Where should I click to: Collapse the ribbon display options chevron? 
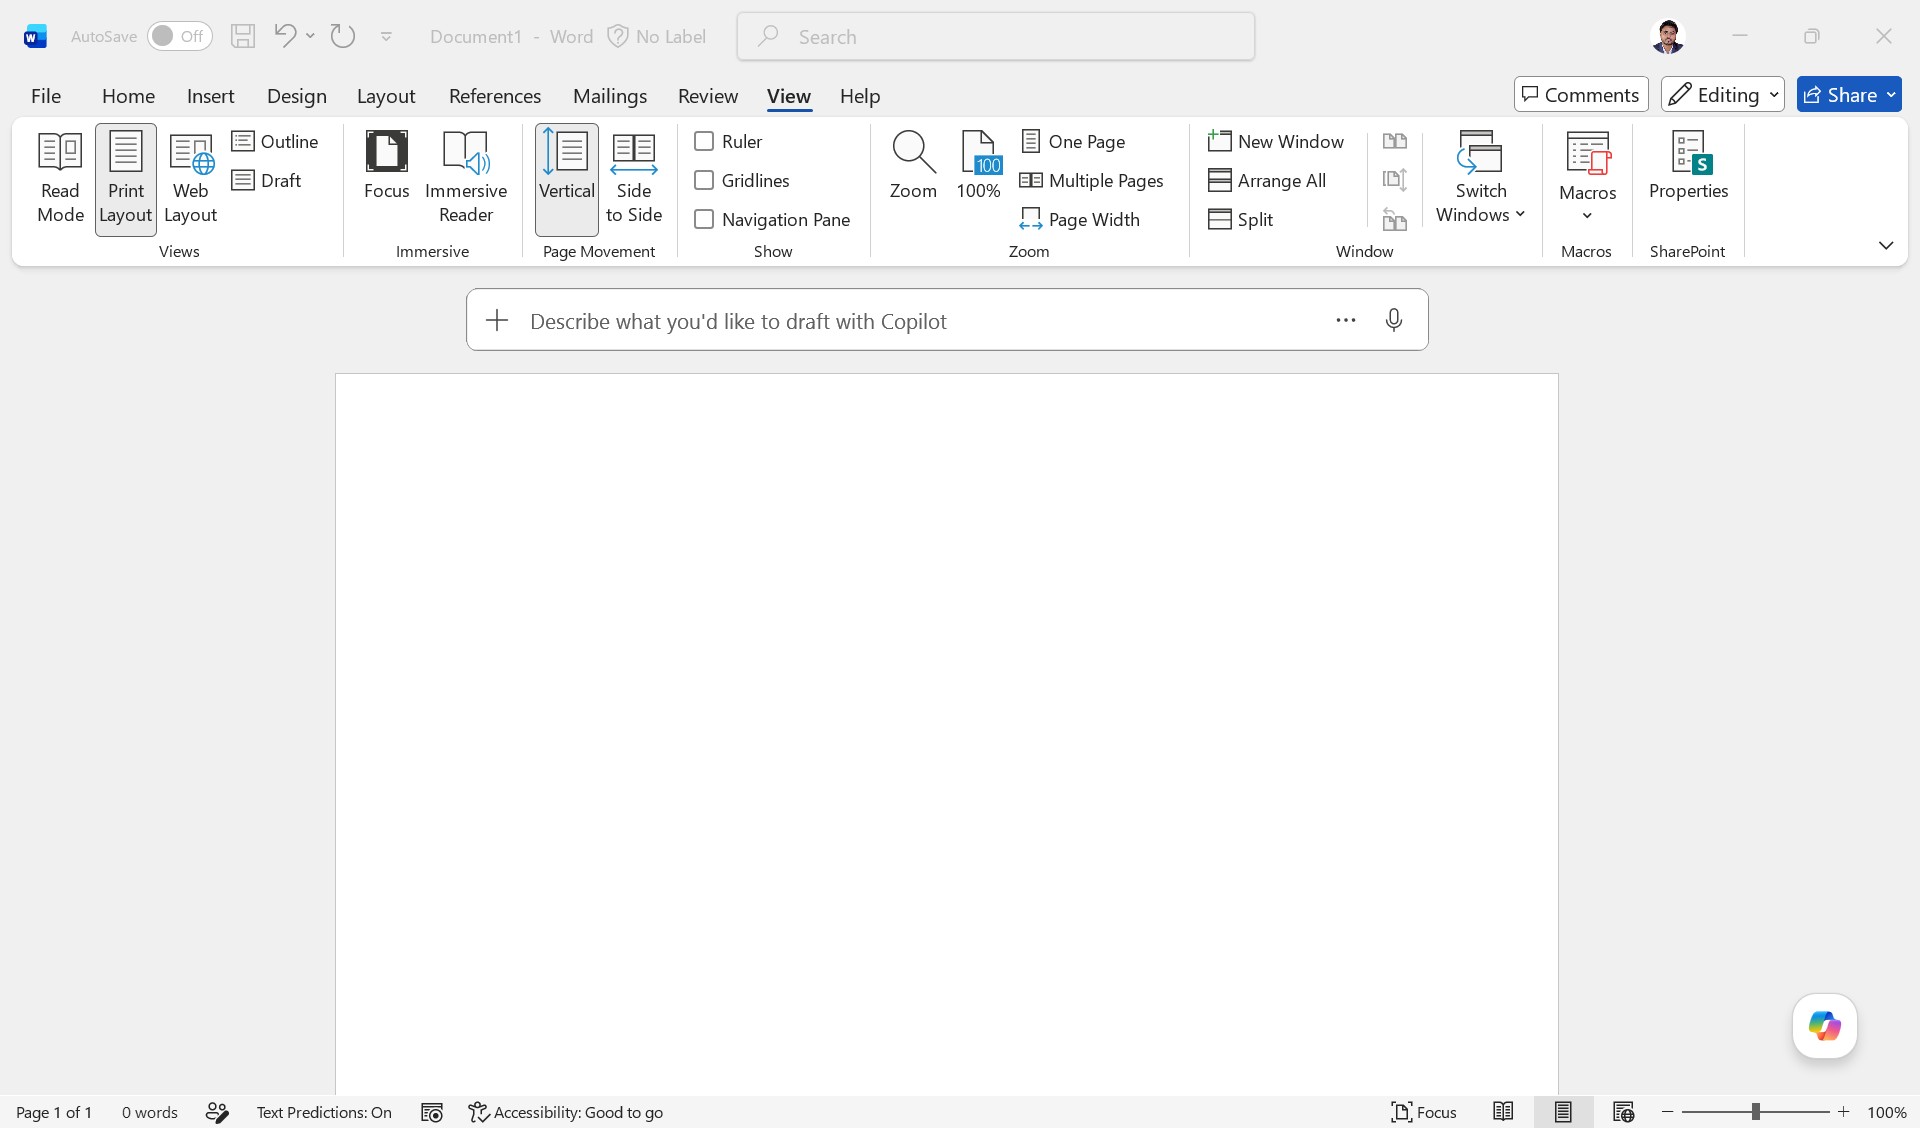[x=1885, y=245]
